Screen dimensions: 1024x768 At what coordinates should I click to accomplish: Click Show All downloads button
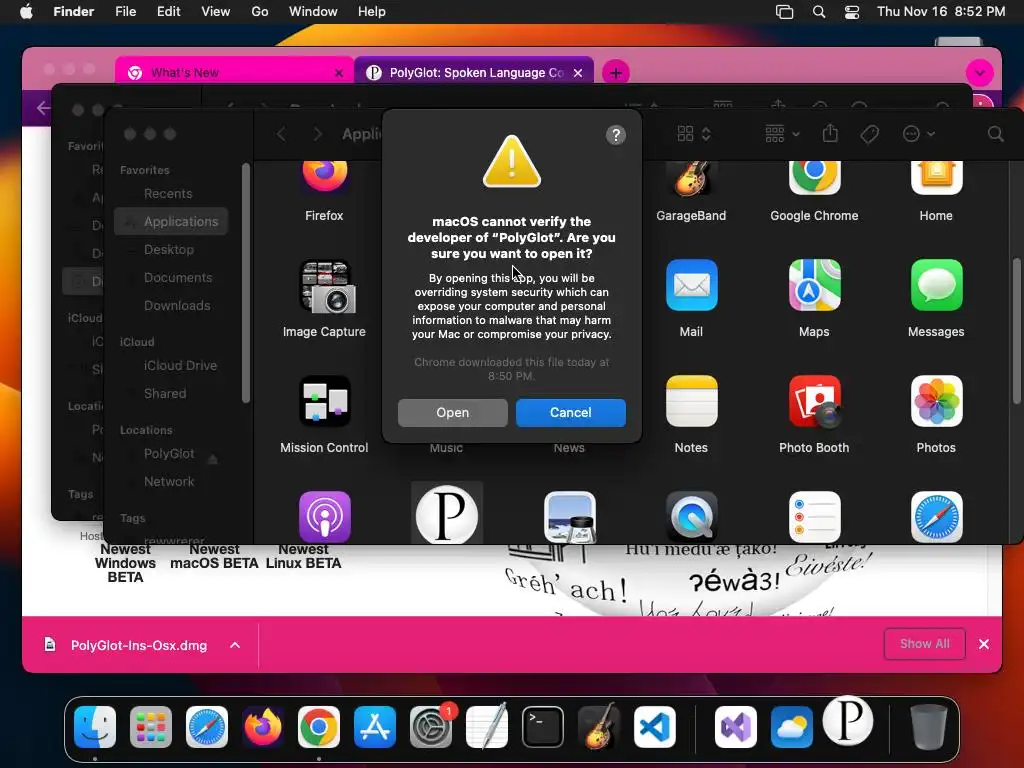925,644
